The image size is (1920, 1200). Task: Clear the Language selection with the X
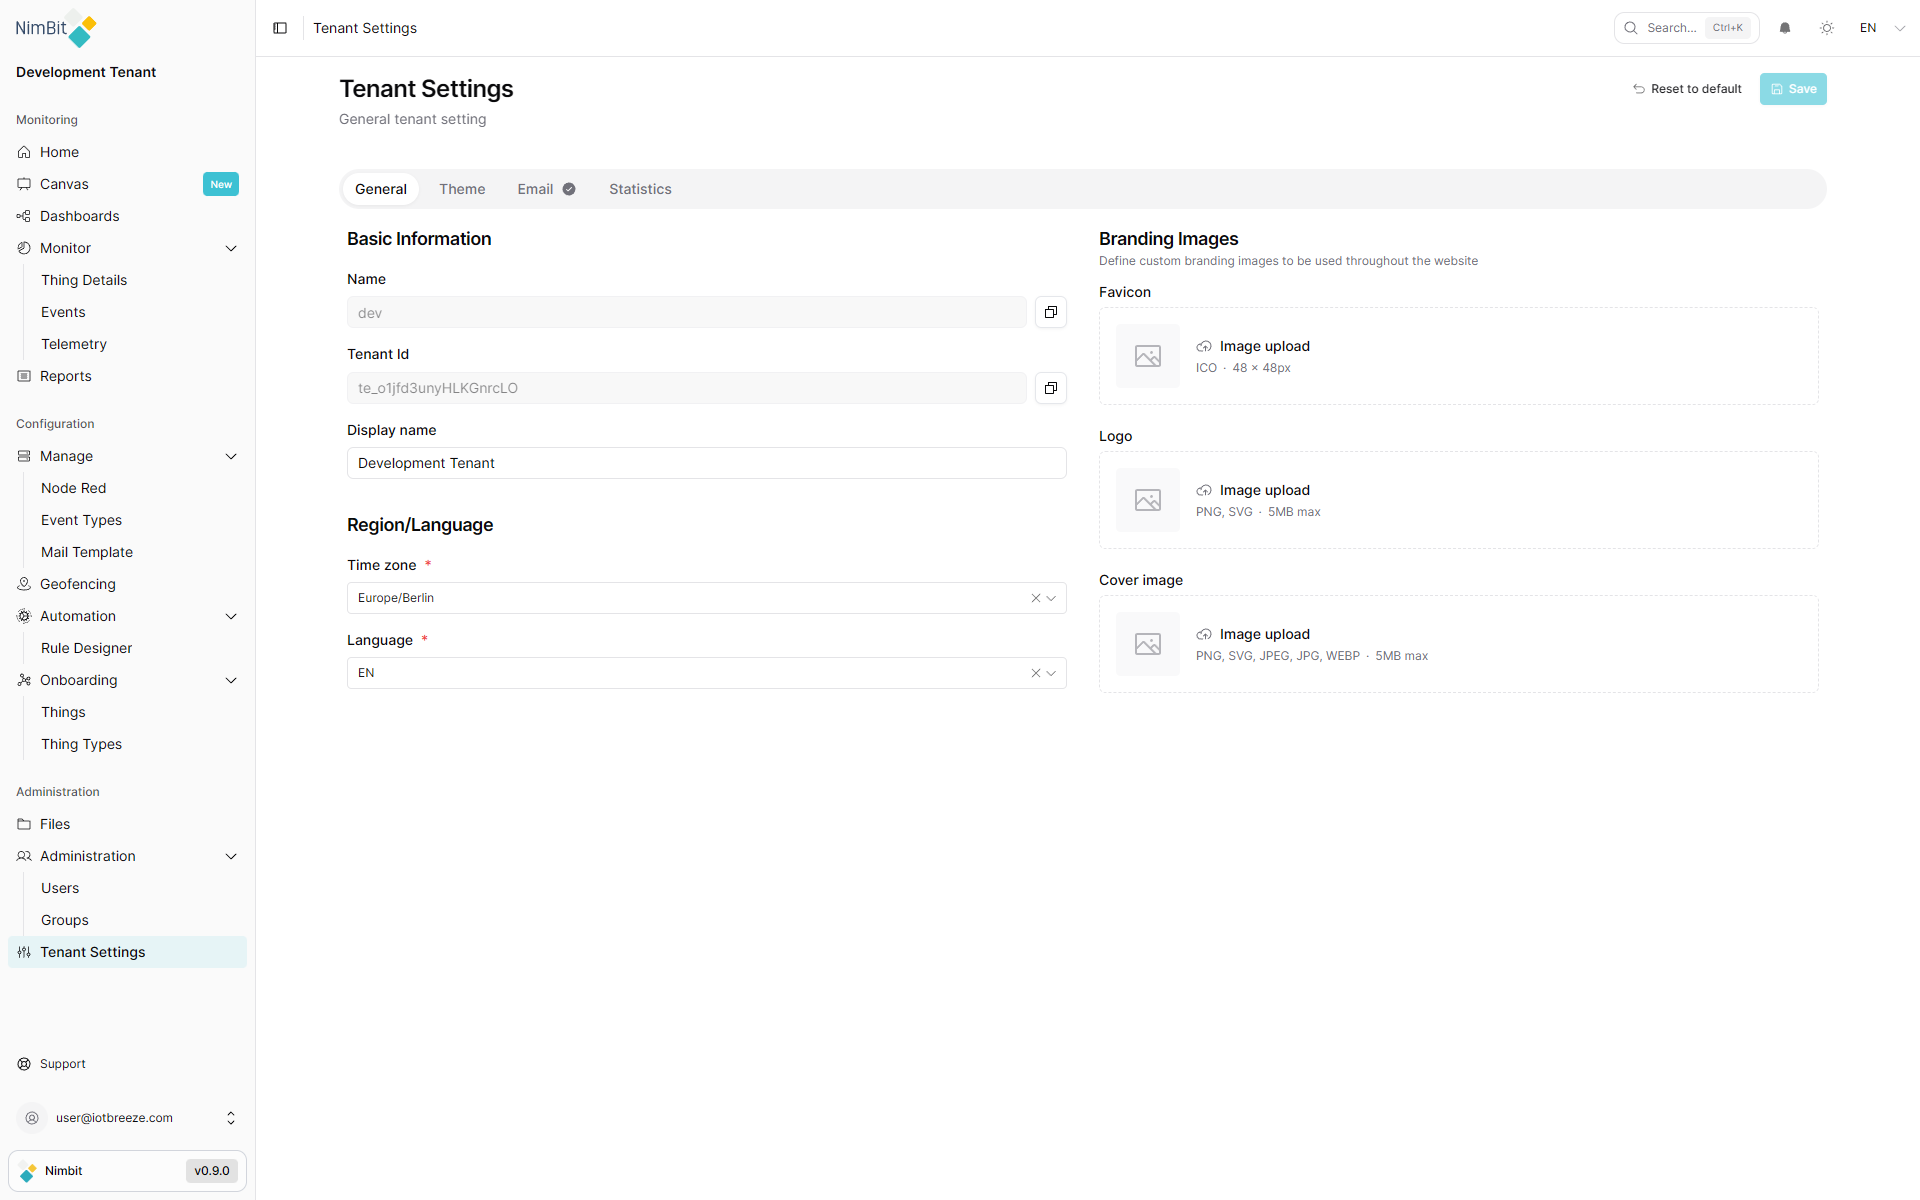(x=1035, y=673)
